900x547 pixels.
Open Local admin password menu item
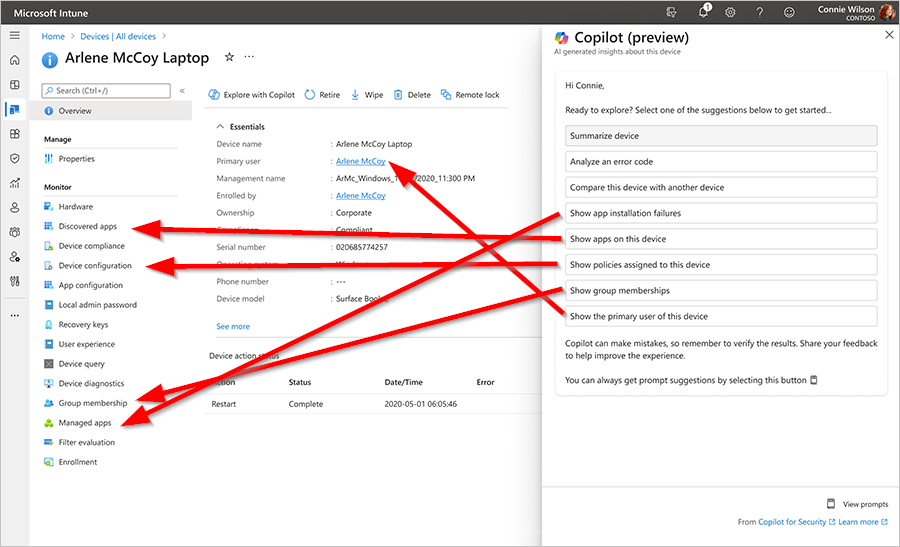[91, 305]
